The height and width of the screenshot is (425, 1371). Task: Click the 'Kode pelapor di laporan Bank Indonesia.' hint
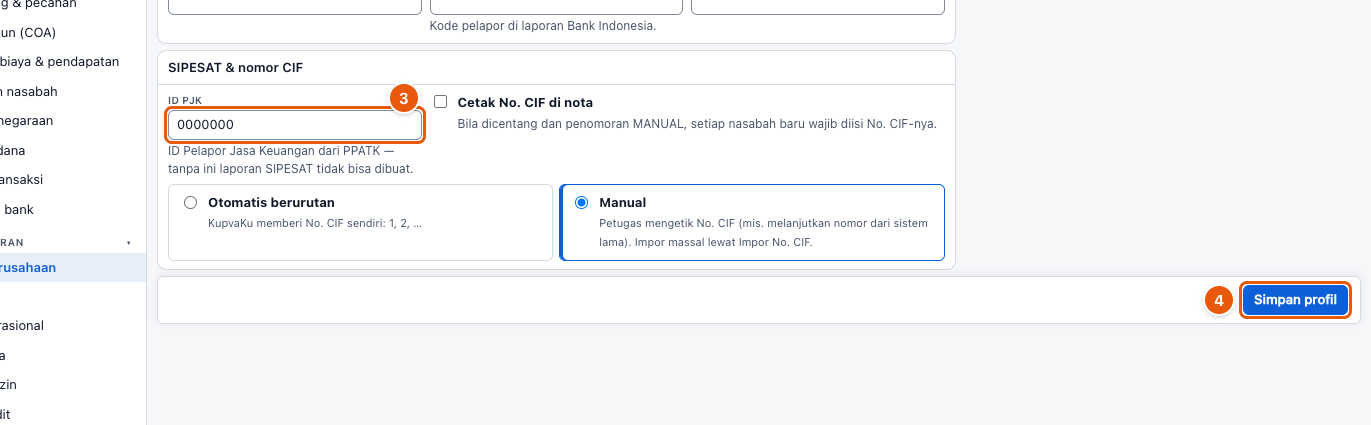click(x=543, y=25)
